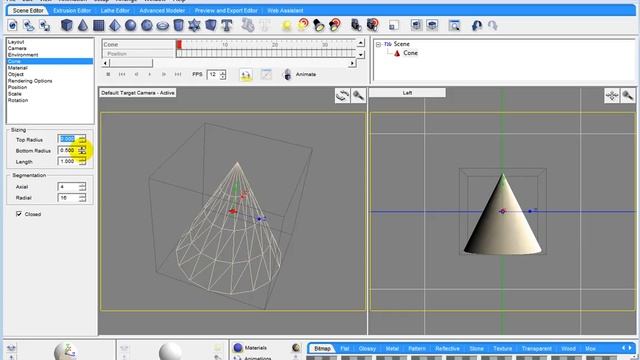
Task: Add a point light with bulb icon
Action: (x=287, y=25)
